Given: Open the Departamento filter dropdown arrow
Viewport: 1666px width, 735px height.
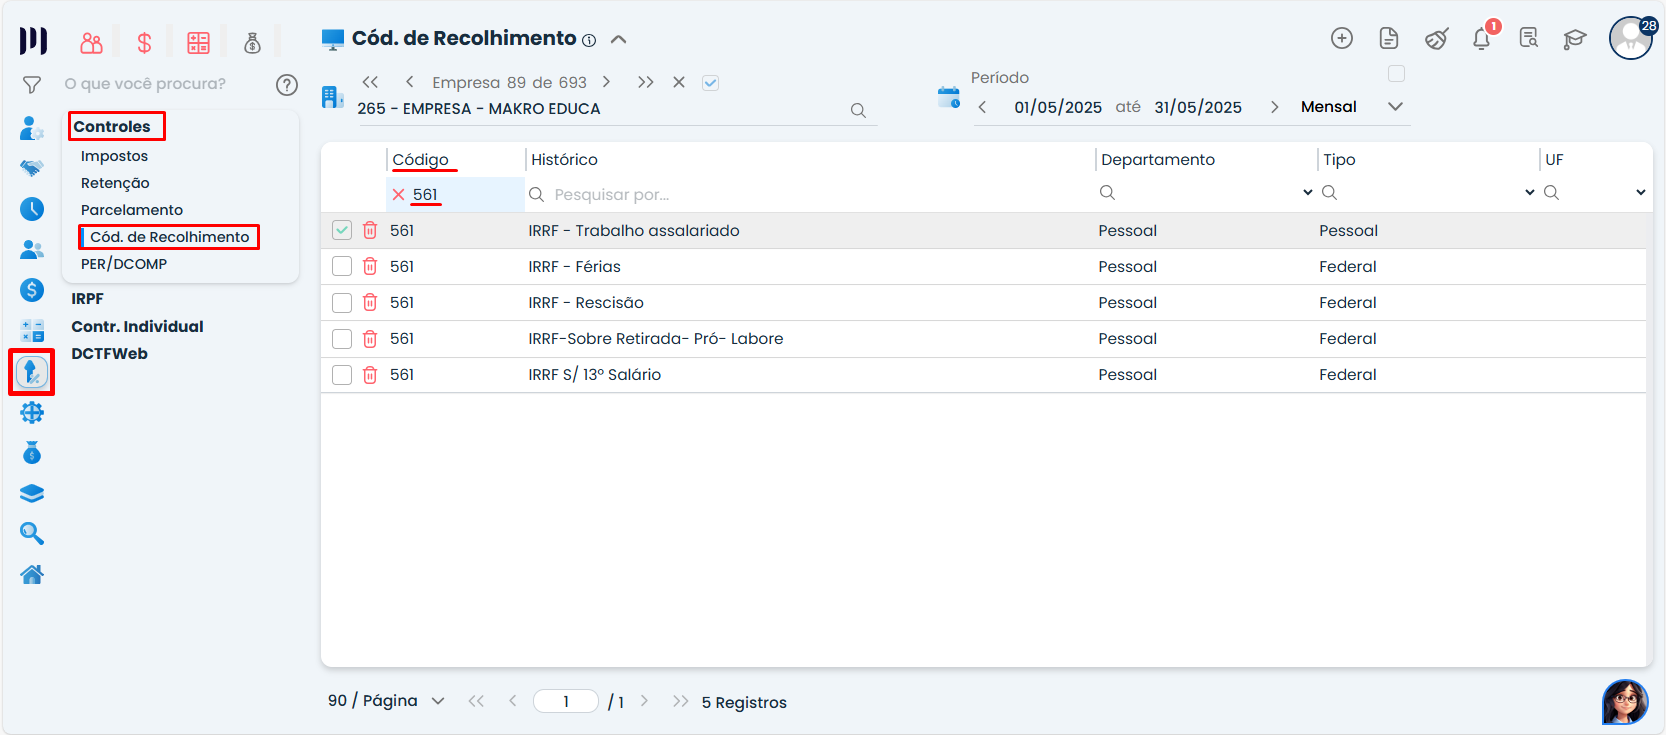Looking at the screenshot, I should coord(1307,193).
